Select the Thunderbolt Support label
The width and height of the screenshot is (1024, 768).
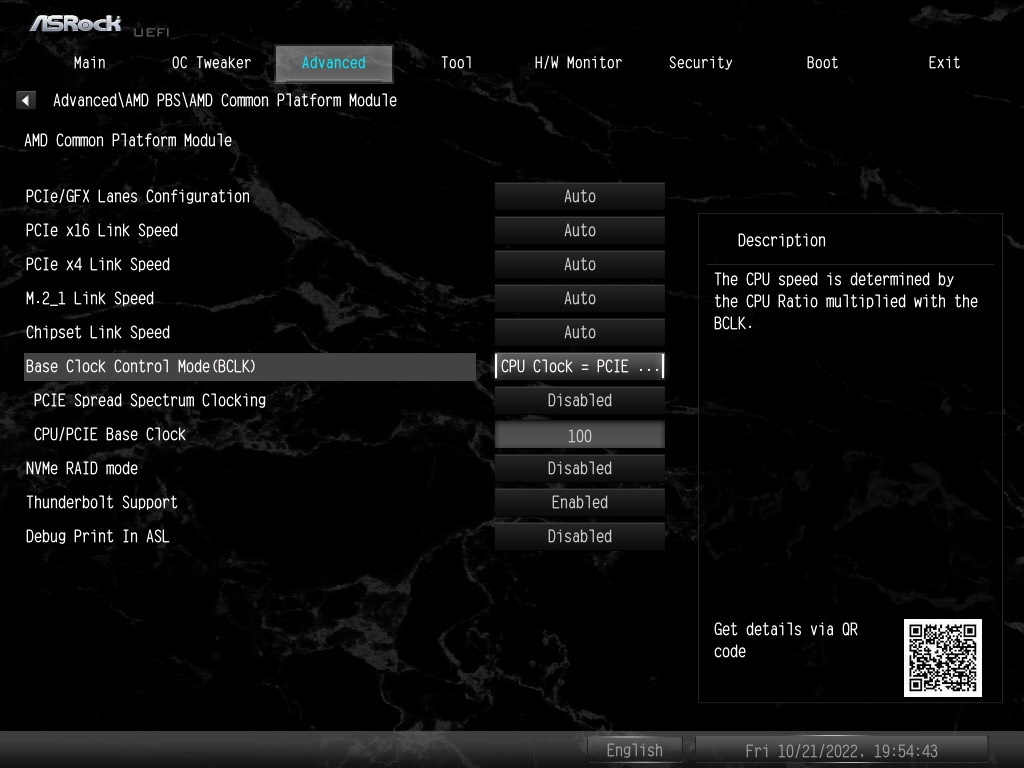click(x=102, y=502)
